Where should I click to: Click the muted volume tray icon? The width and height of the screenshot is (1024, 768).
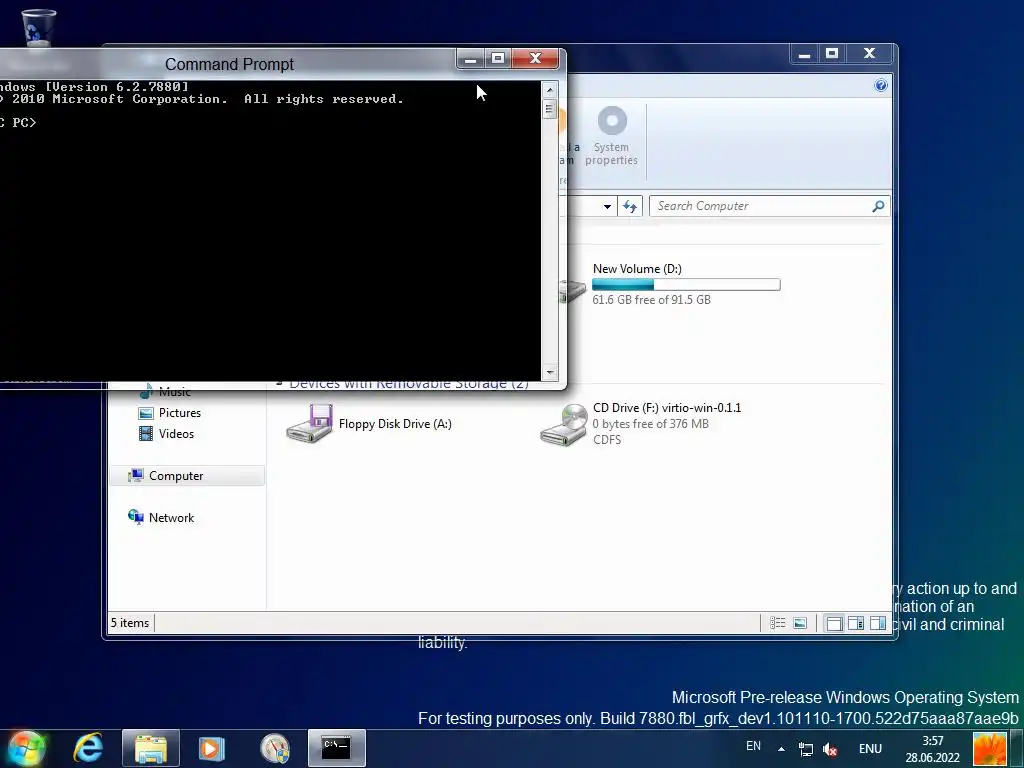tap(830, 750)
